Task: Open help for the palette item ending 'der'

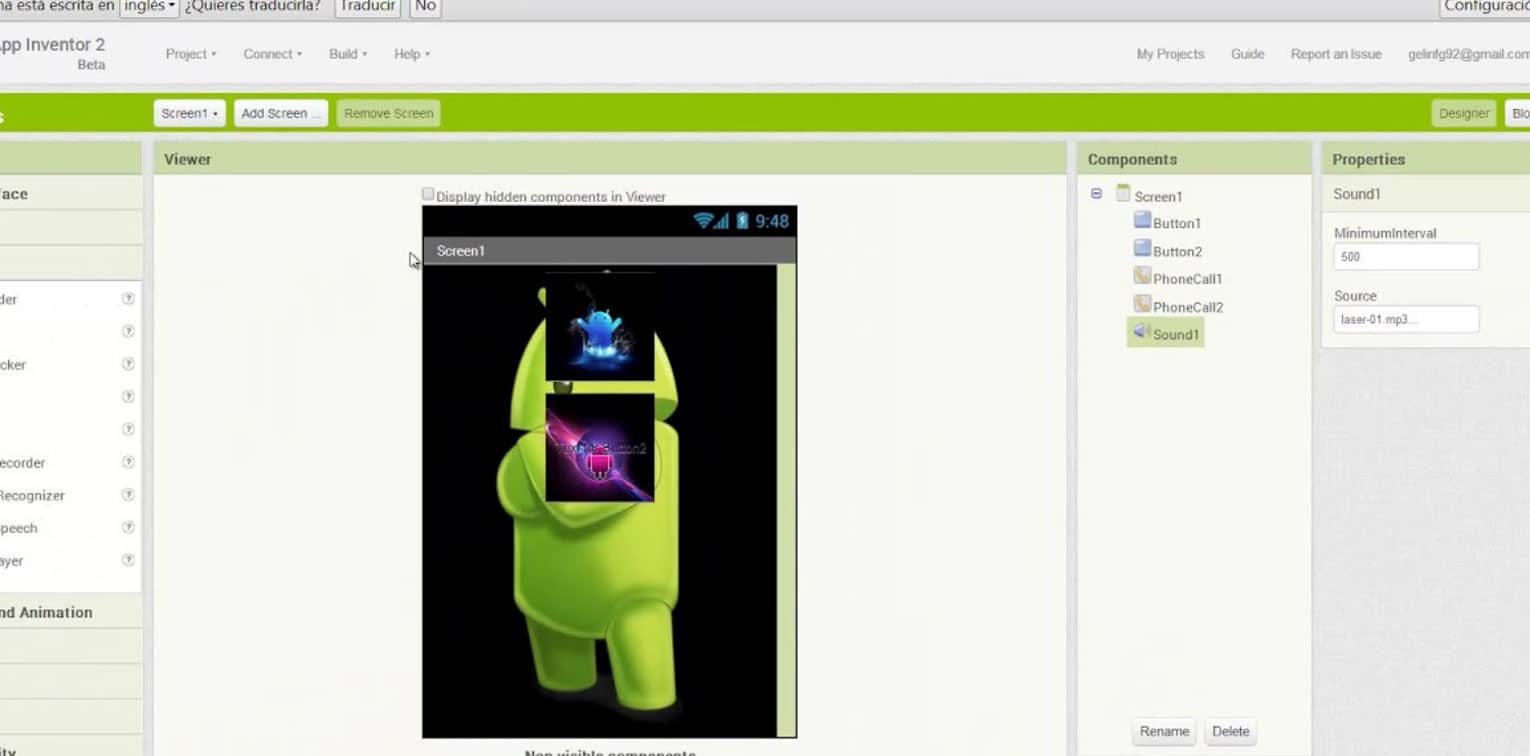Action: (128, 299)
